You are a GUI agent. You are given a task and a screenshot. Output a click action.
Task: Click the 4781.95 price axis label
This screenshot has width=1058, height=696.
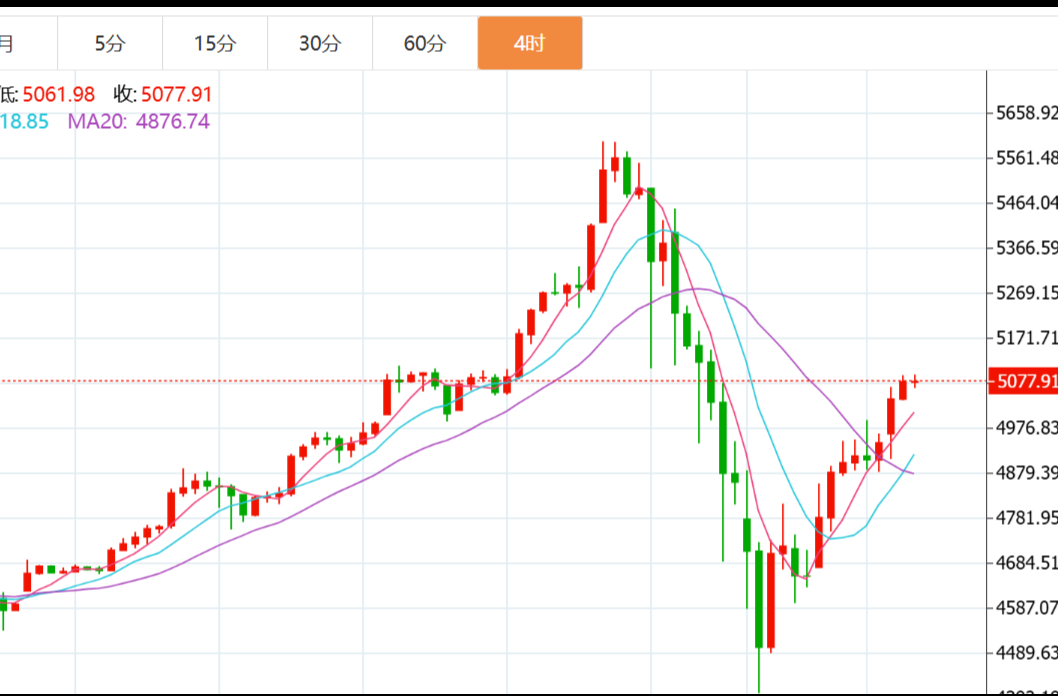1025,517
